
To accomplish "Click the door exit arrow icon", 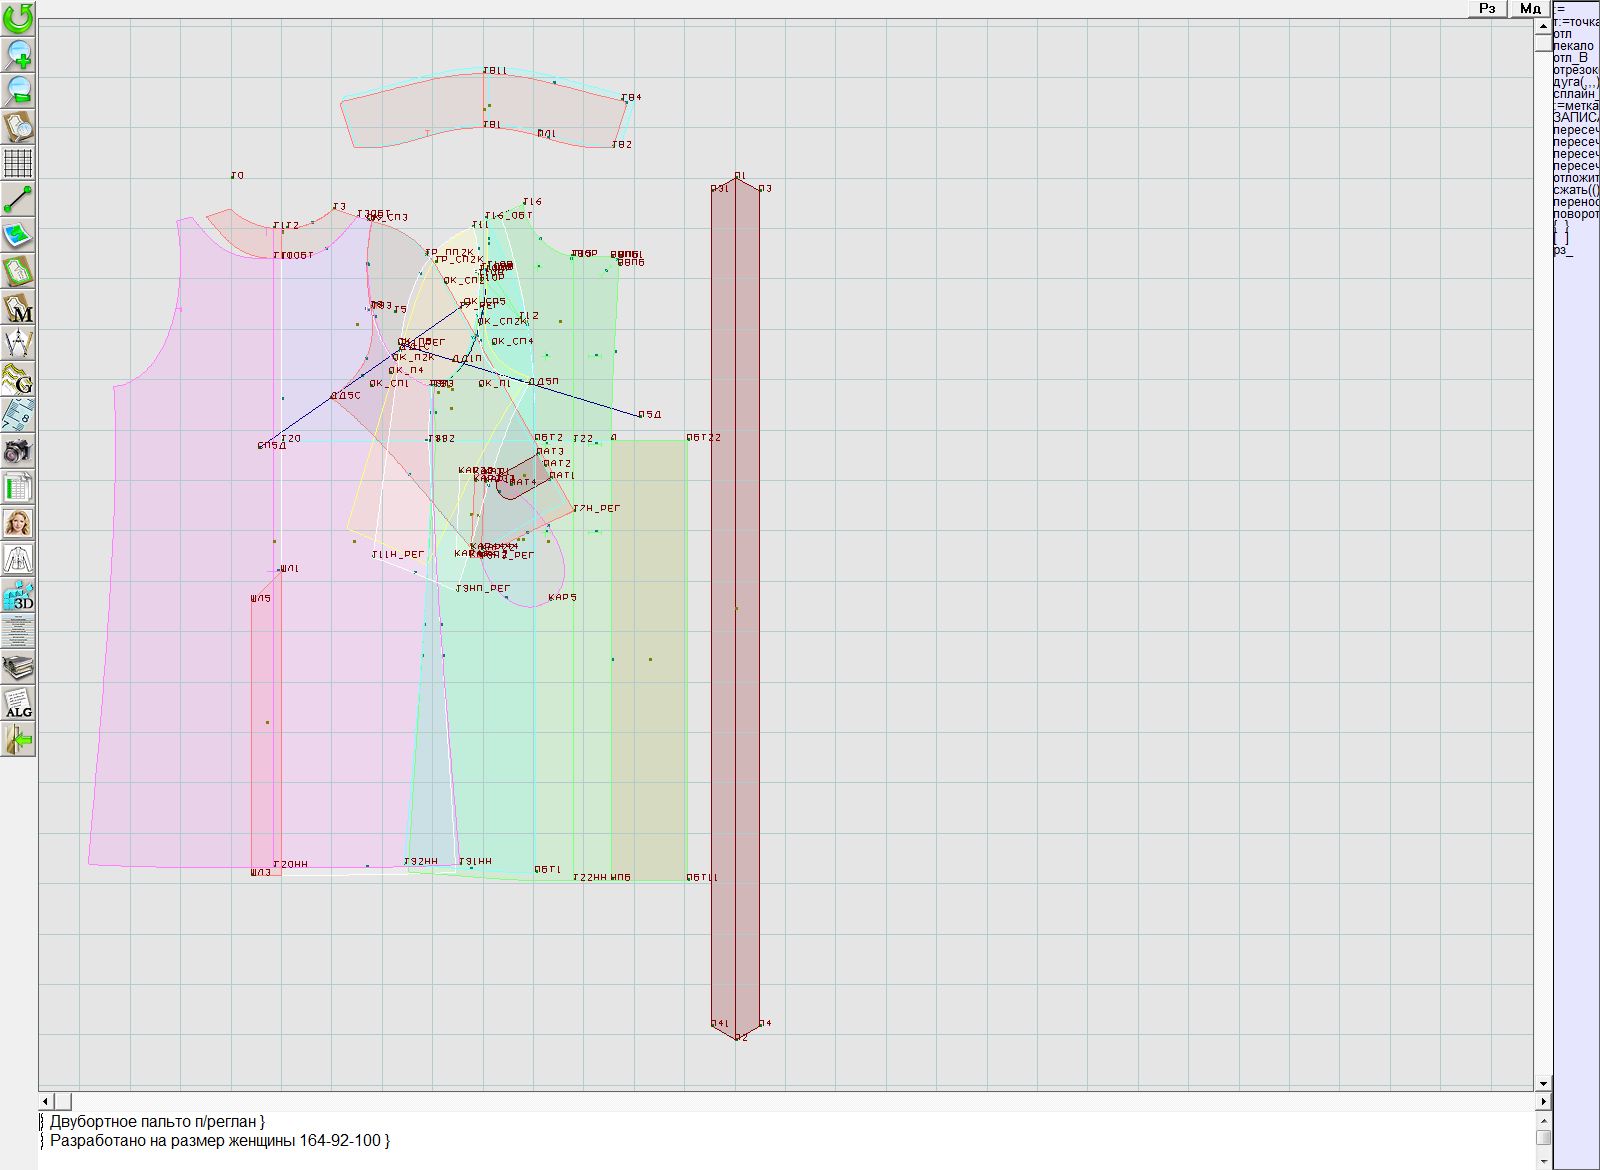I will click(18, 740).
